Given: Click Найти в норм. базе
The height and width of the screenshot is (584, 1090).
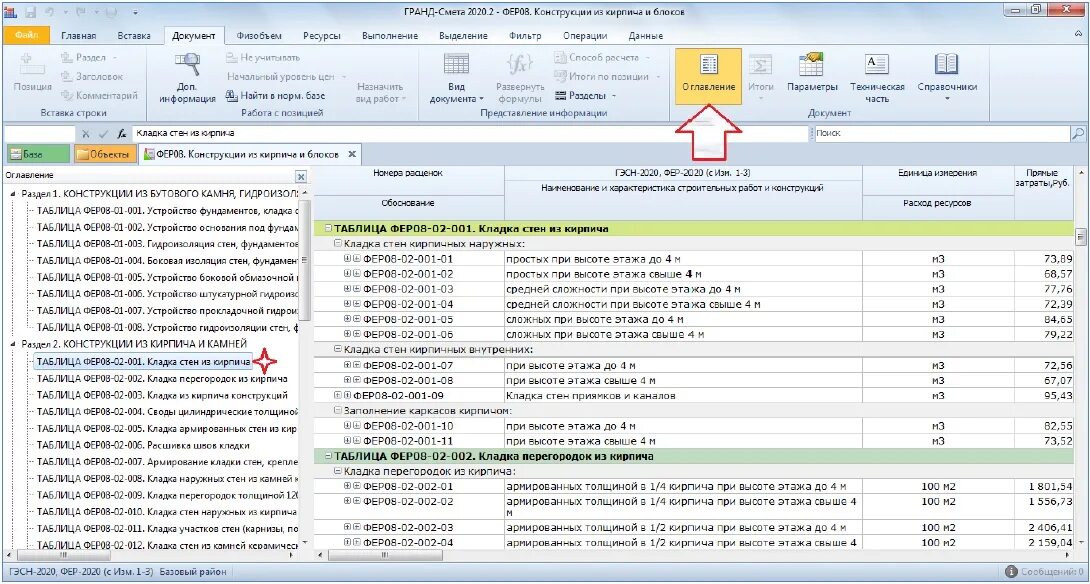Looking at the screenshot, I should click(x=276, y=95).
